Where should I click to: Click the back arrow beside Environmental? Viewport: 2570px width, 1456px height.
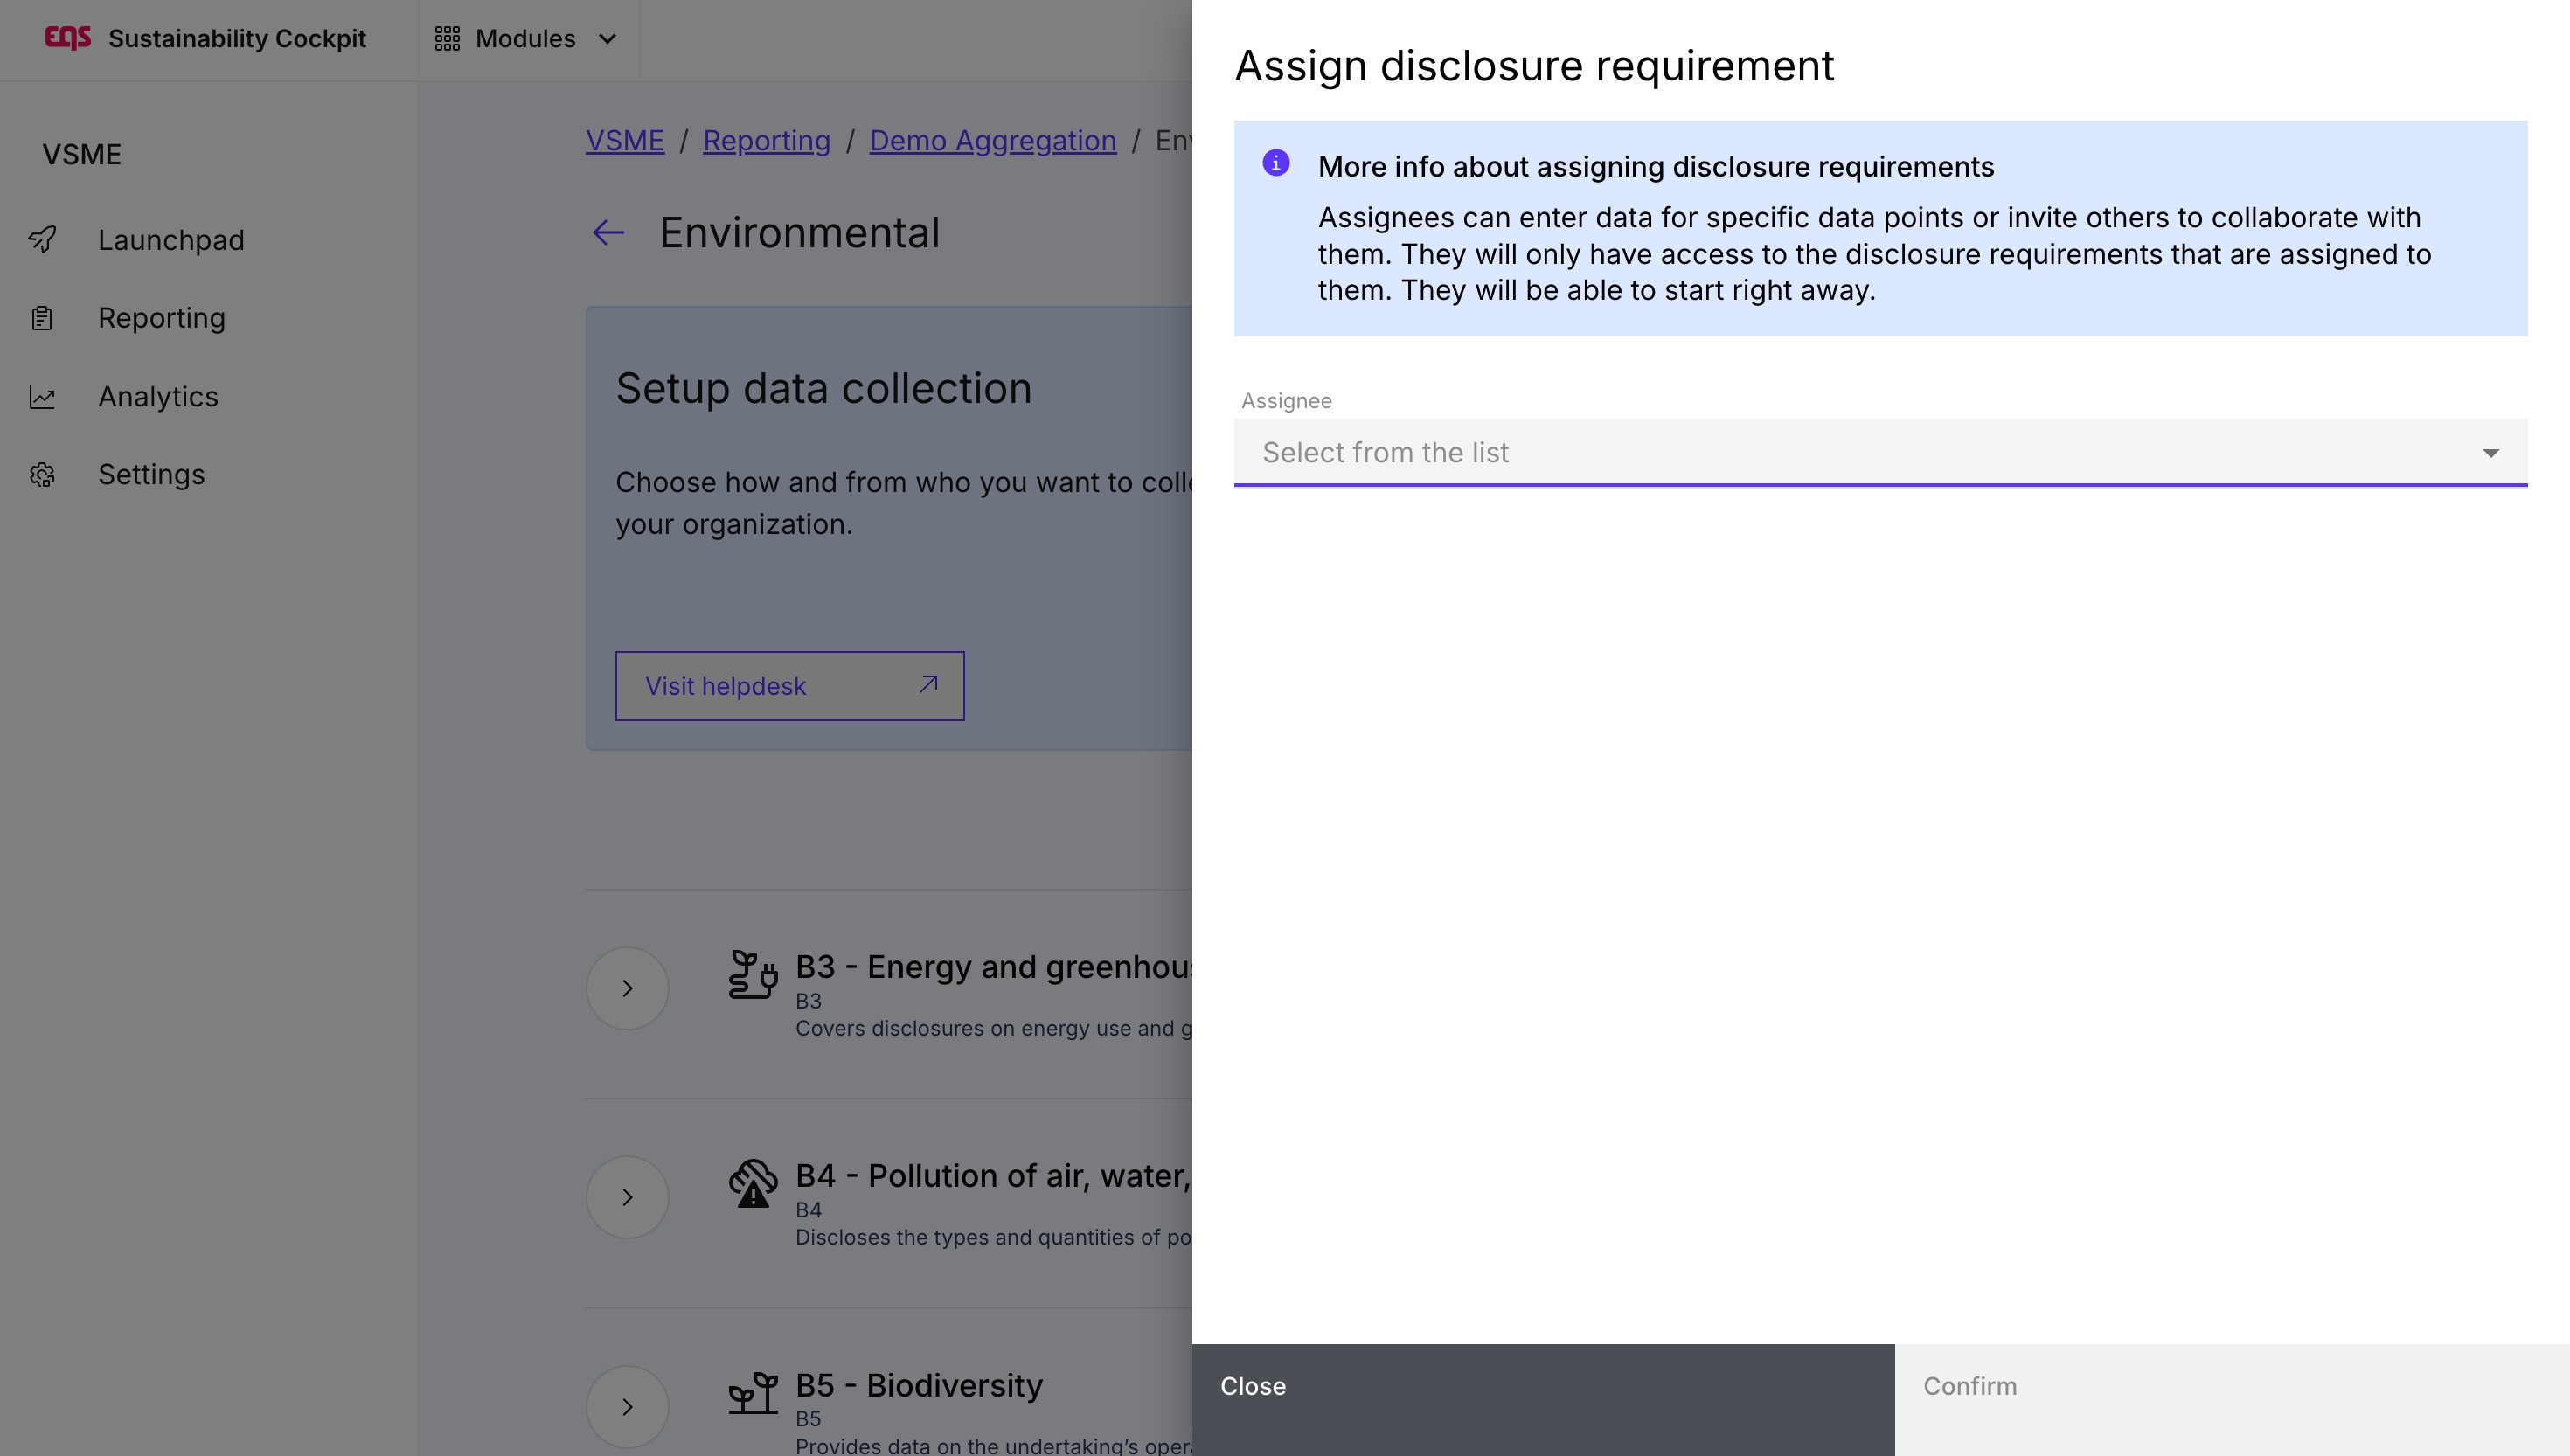[608, 233]
